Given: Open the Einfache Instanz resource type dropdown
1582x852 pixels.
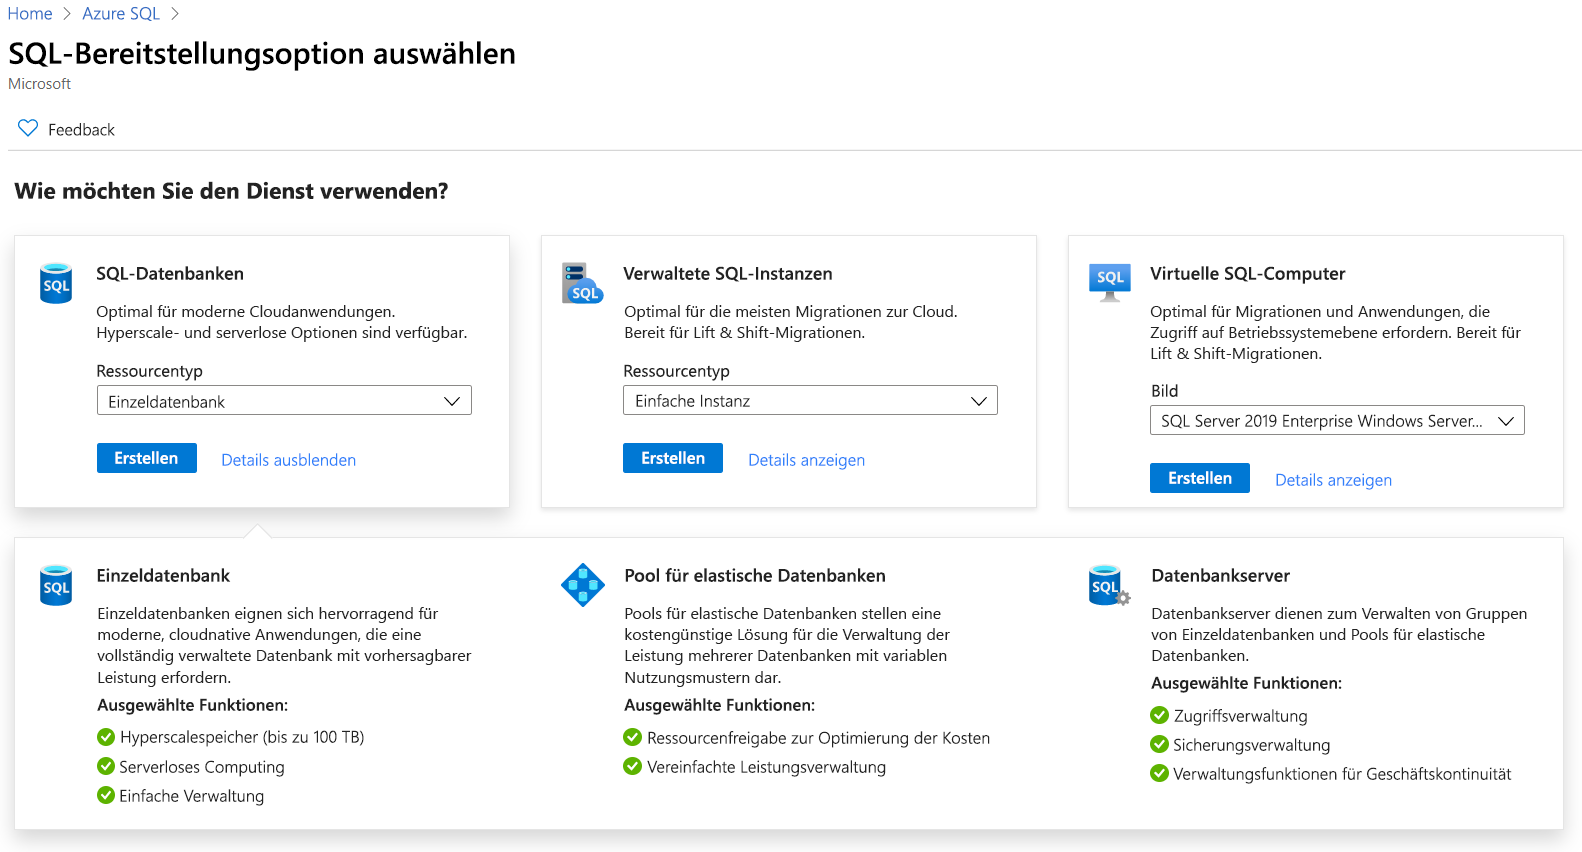Looking at the screenshot, I should pos(810,400).
